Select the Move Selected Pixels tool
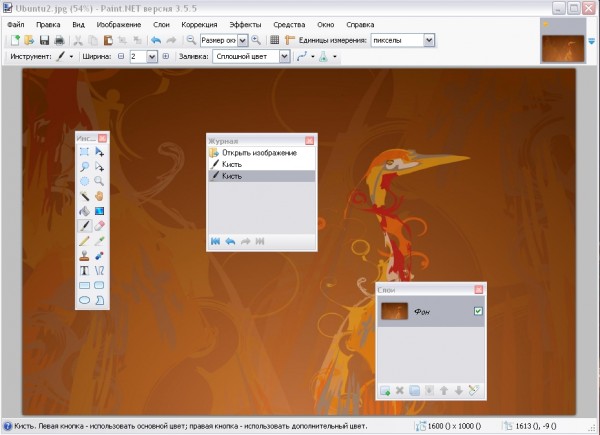Viewport: 600px width, 435px height. point(99,152)
